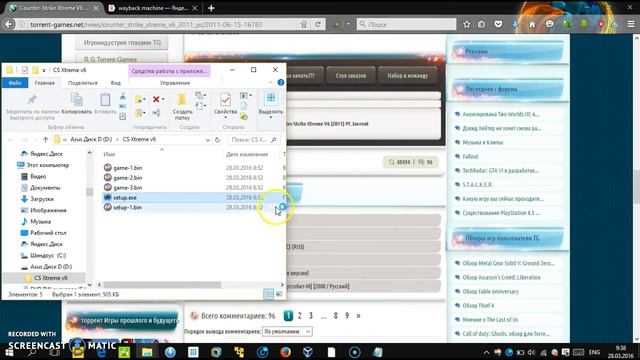Screen dimensions: 640x360
Task: Open the S.T.A.L.K.E.R. forum link
Action: pos(477,184)
